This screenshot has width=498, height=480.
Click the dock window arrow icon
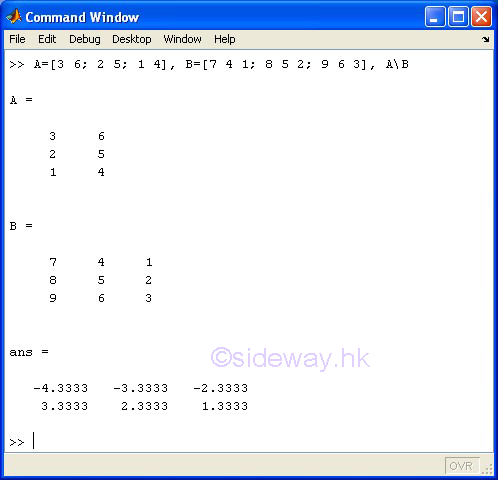tap(486, 39)
